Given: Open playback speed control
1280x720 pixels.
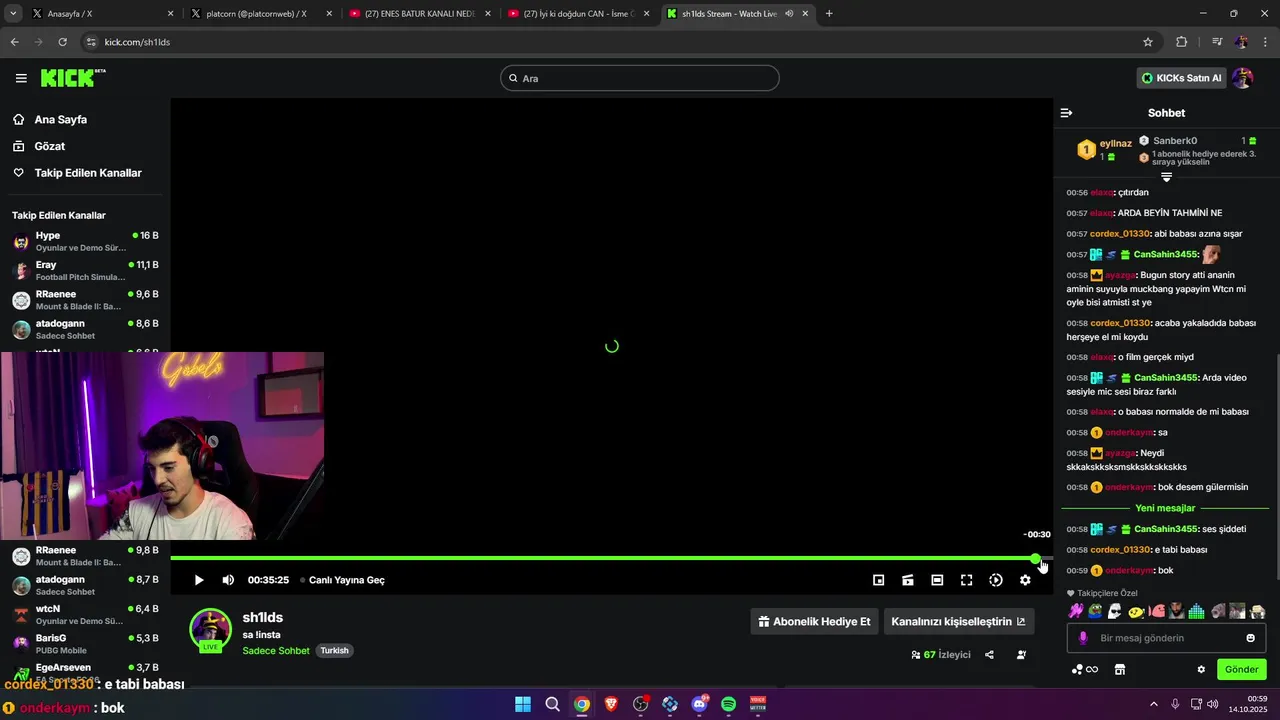Looking at the screenshot, I should (x=996, y=580).
